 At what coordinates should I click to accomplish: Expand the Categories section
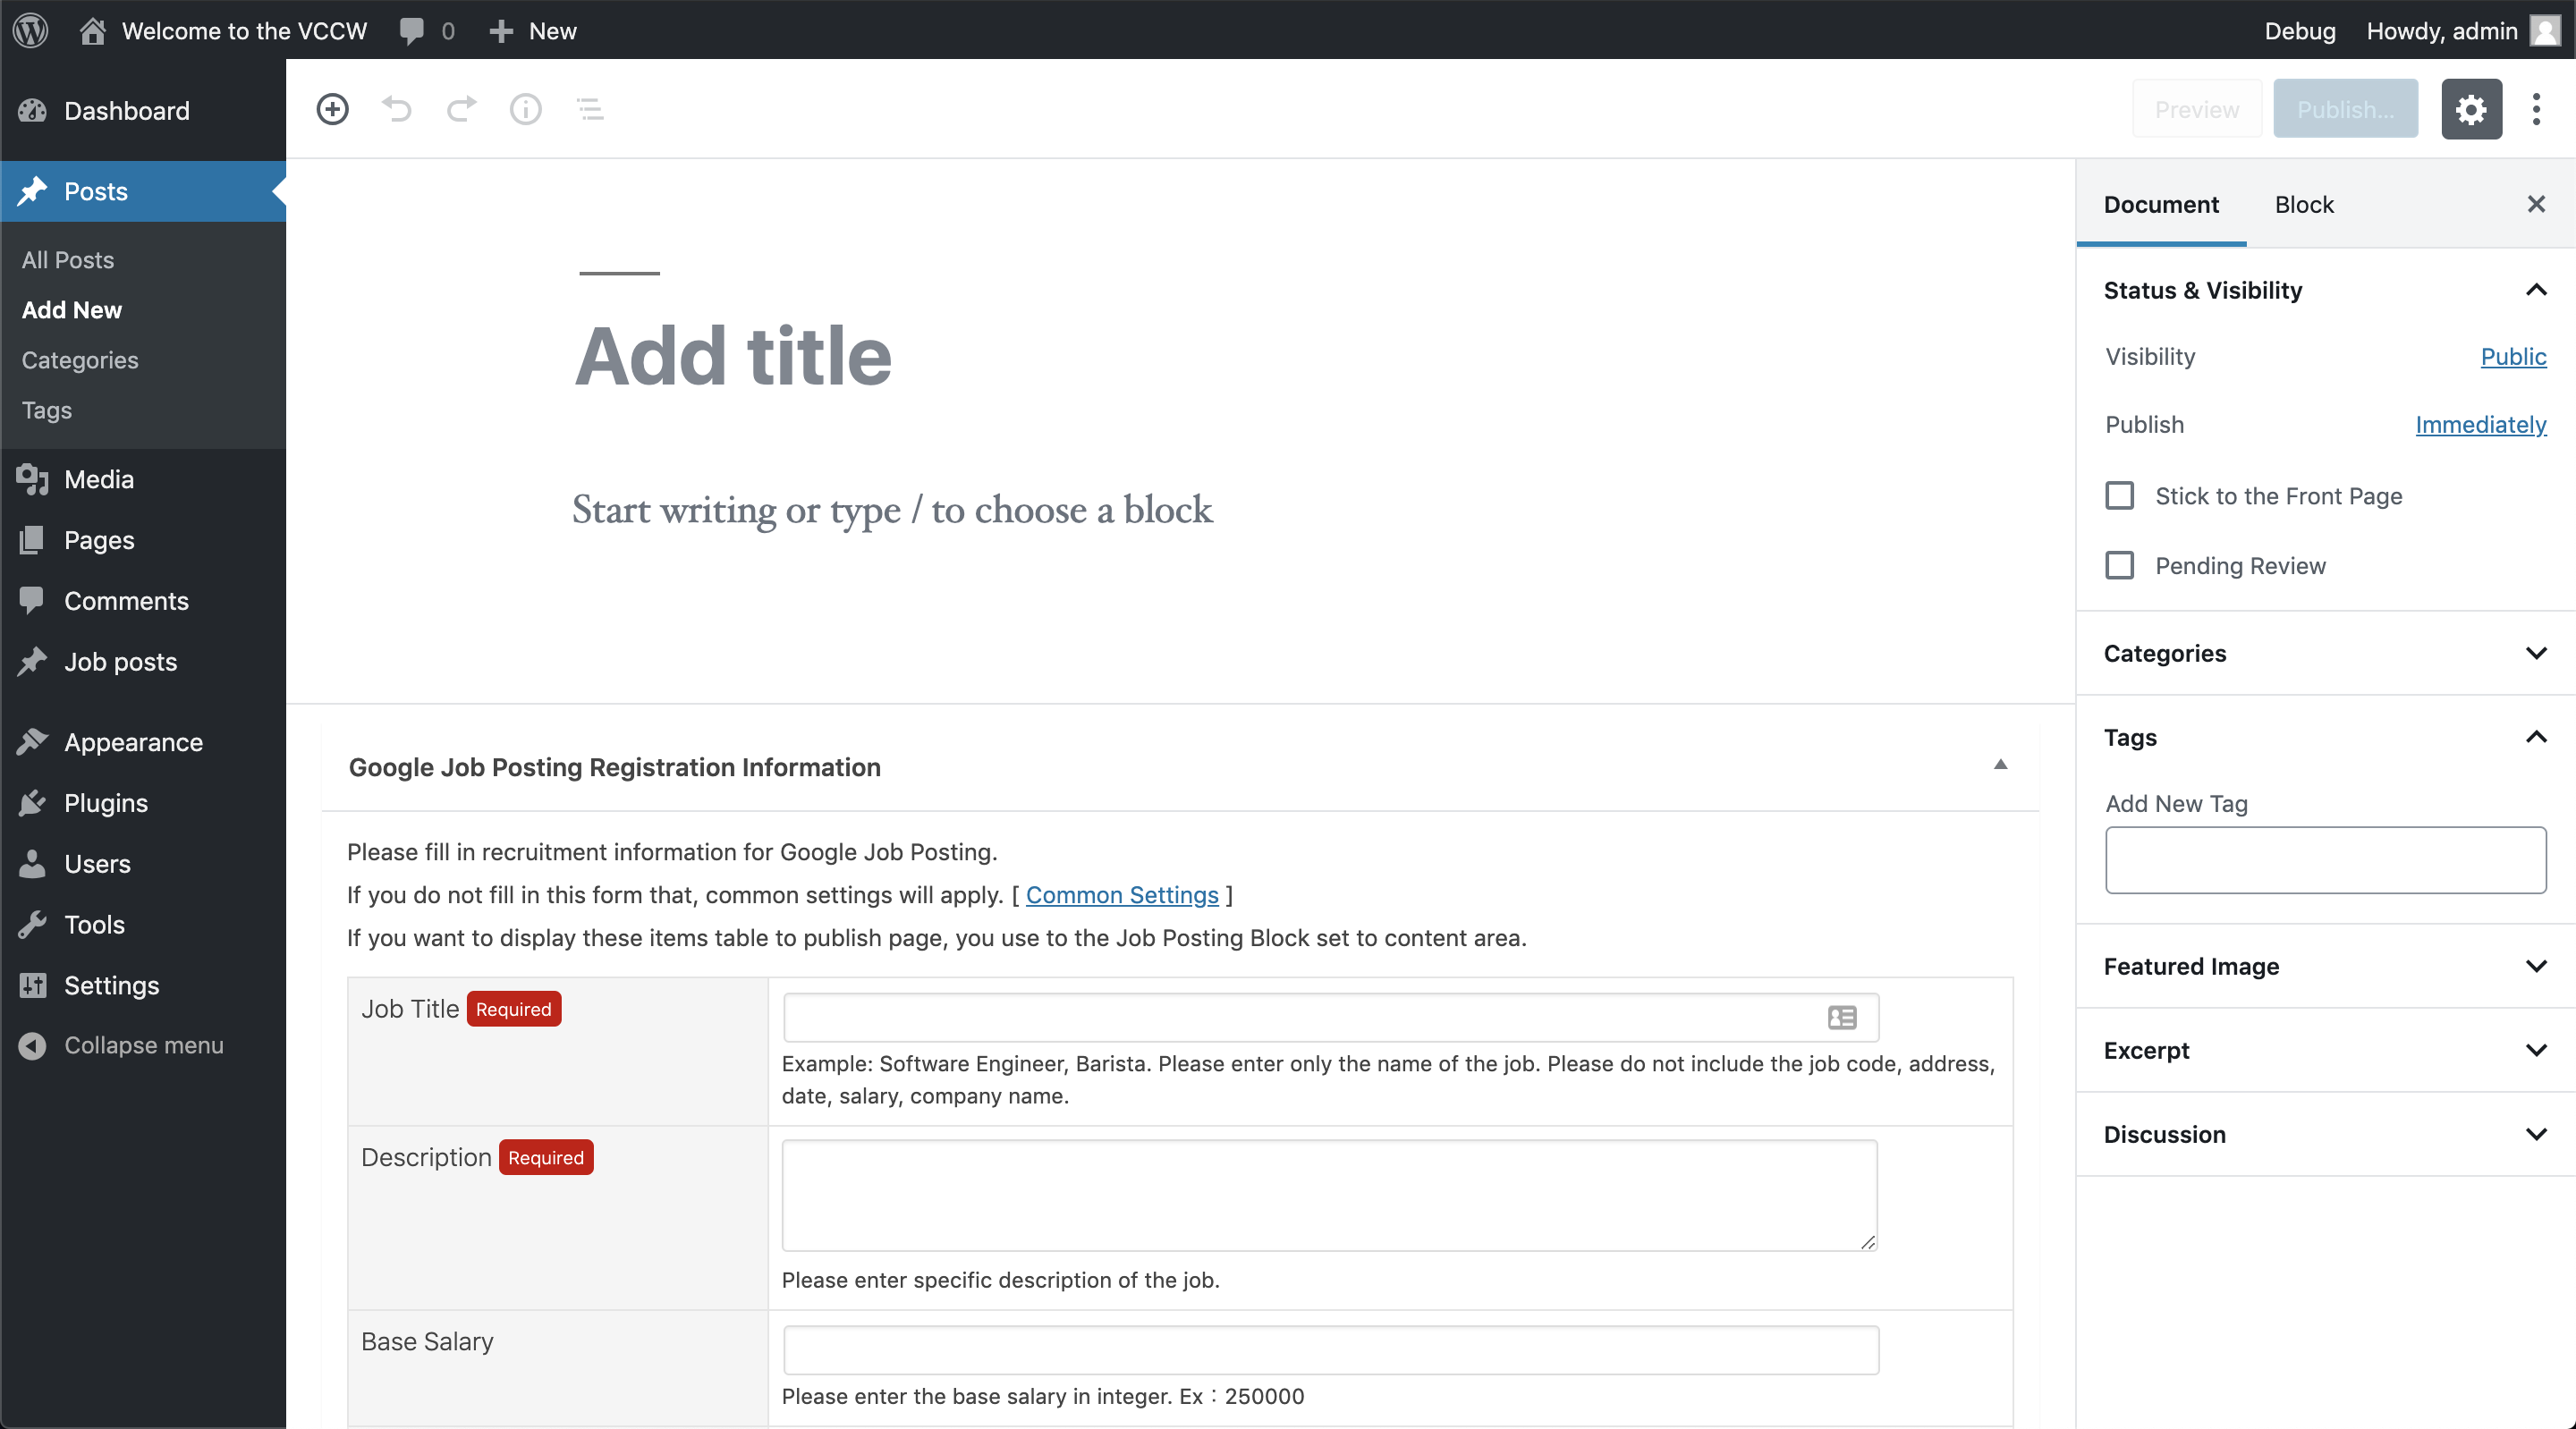click(2325, 653)
